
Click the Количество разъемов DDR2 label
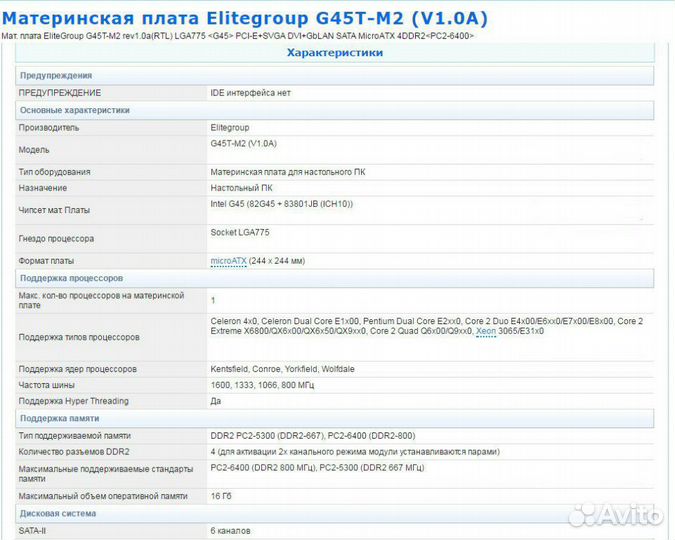click(74, 452)
